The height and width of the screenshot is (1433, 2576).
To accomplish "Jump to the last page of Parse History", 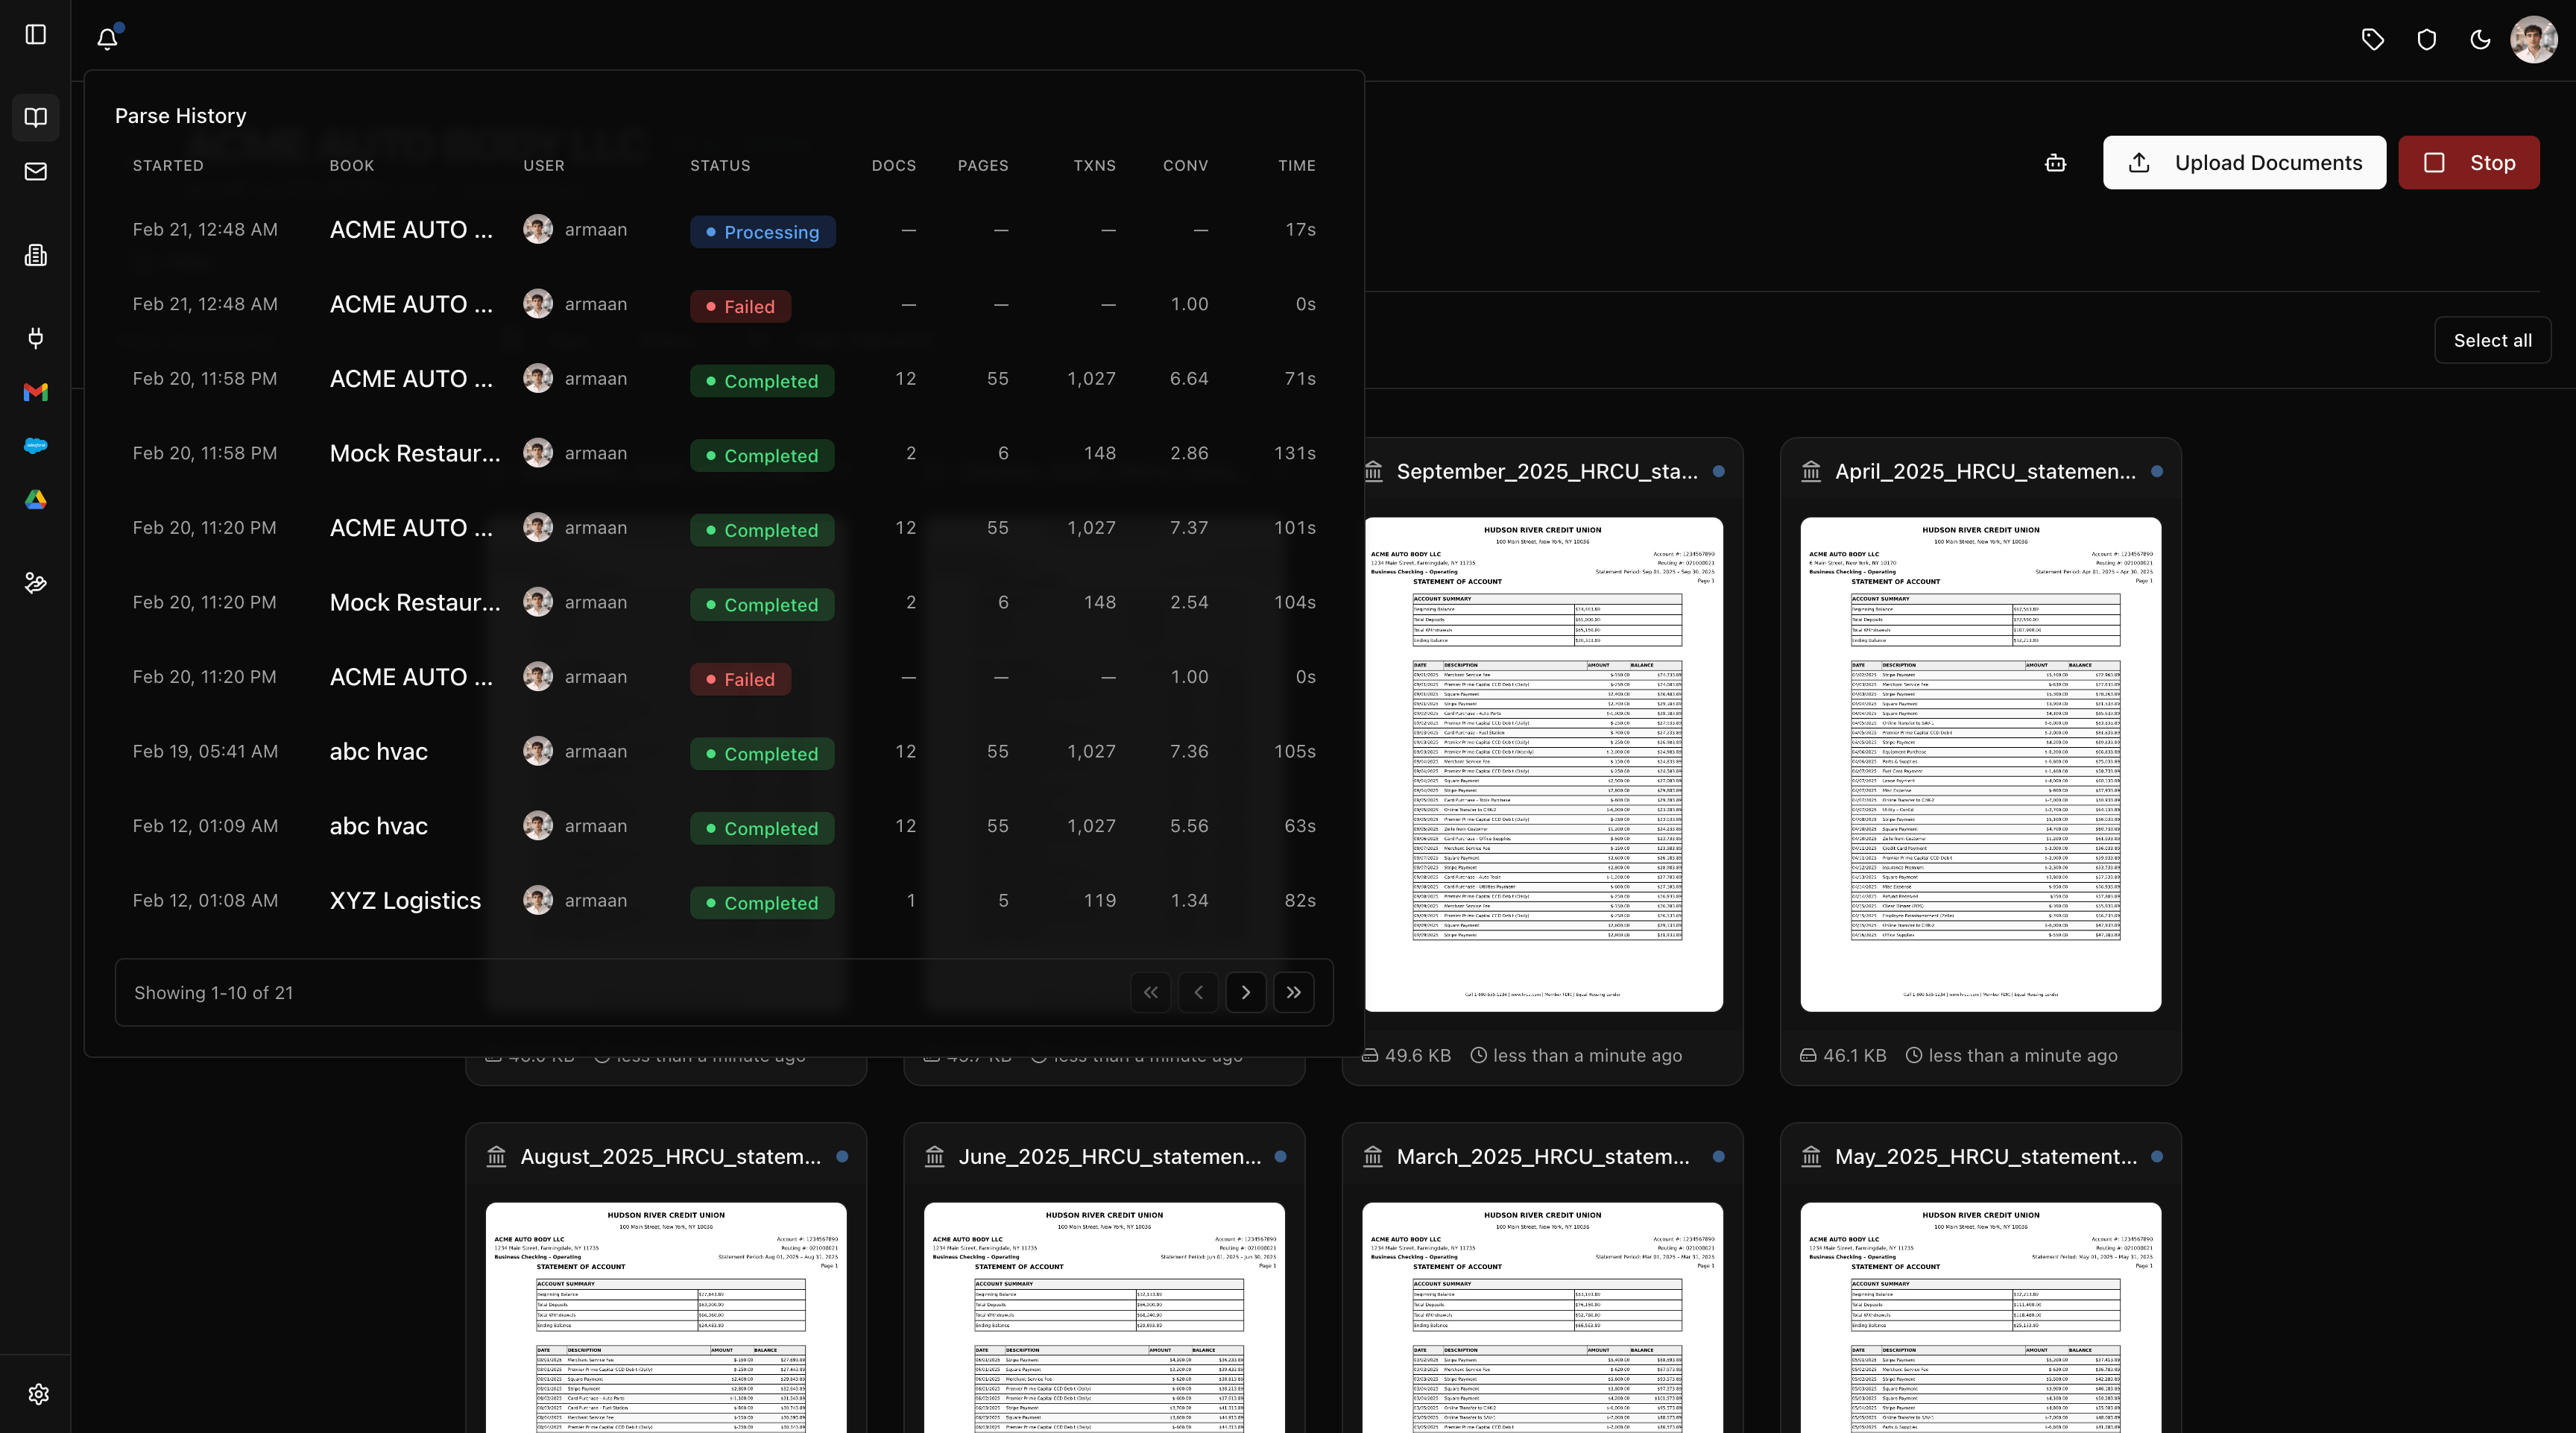I will pos(1294,992).
